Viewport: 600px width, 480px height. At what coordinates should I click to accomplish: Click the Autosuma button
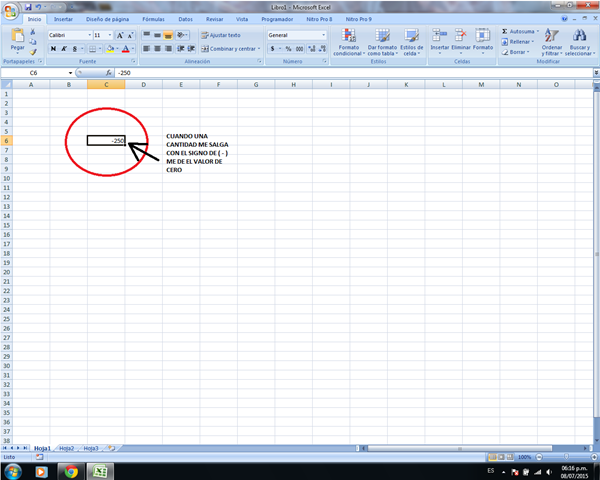click(x=520, y=31)
